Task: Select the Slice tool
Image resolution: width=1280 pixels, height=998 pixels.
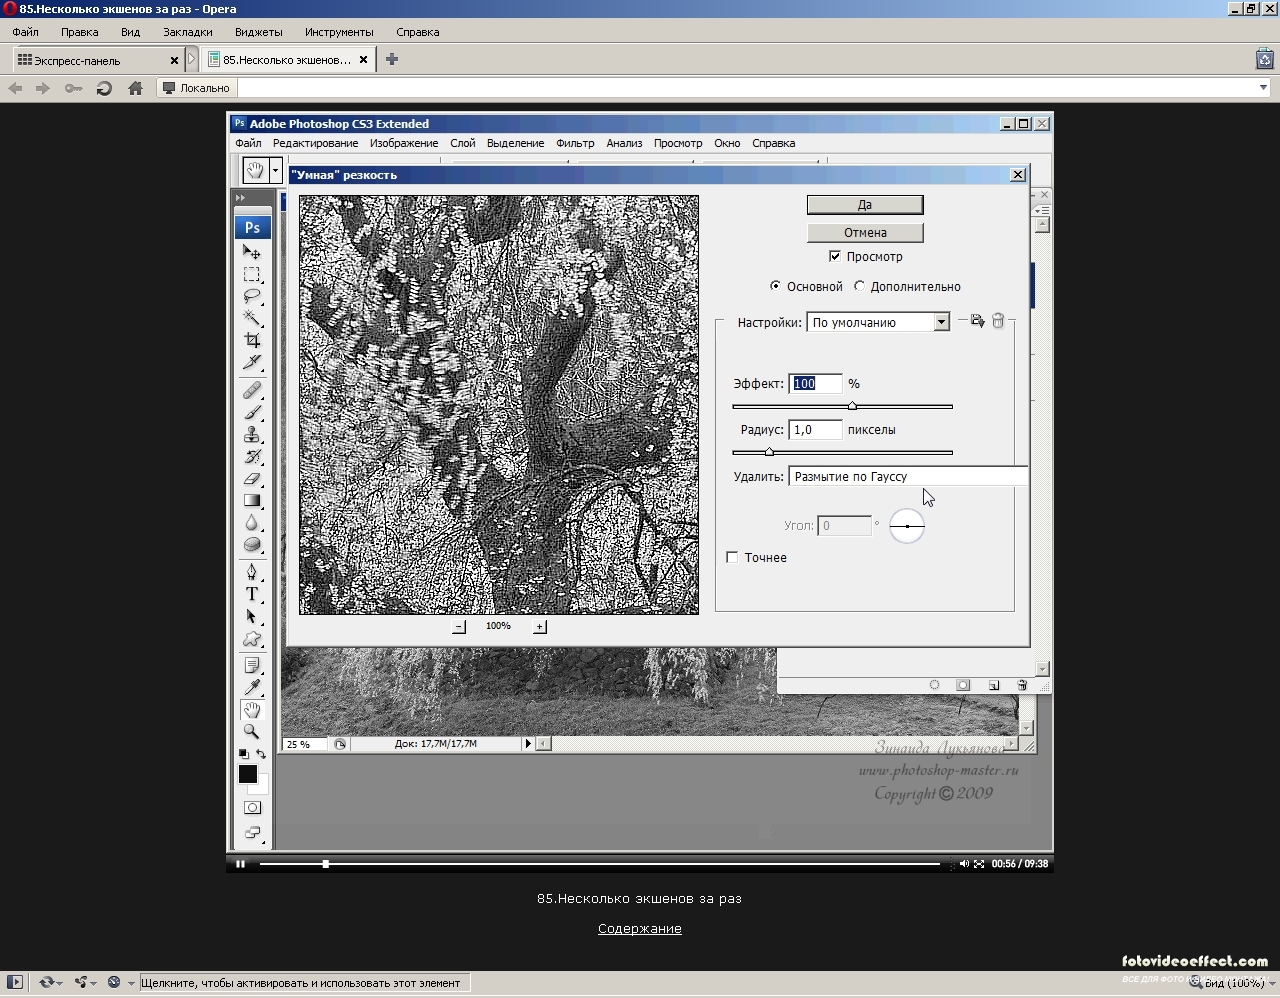Action: click(x=252, y=362)
